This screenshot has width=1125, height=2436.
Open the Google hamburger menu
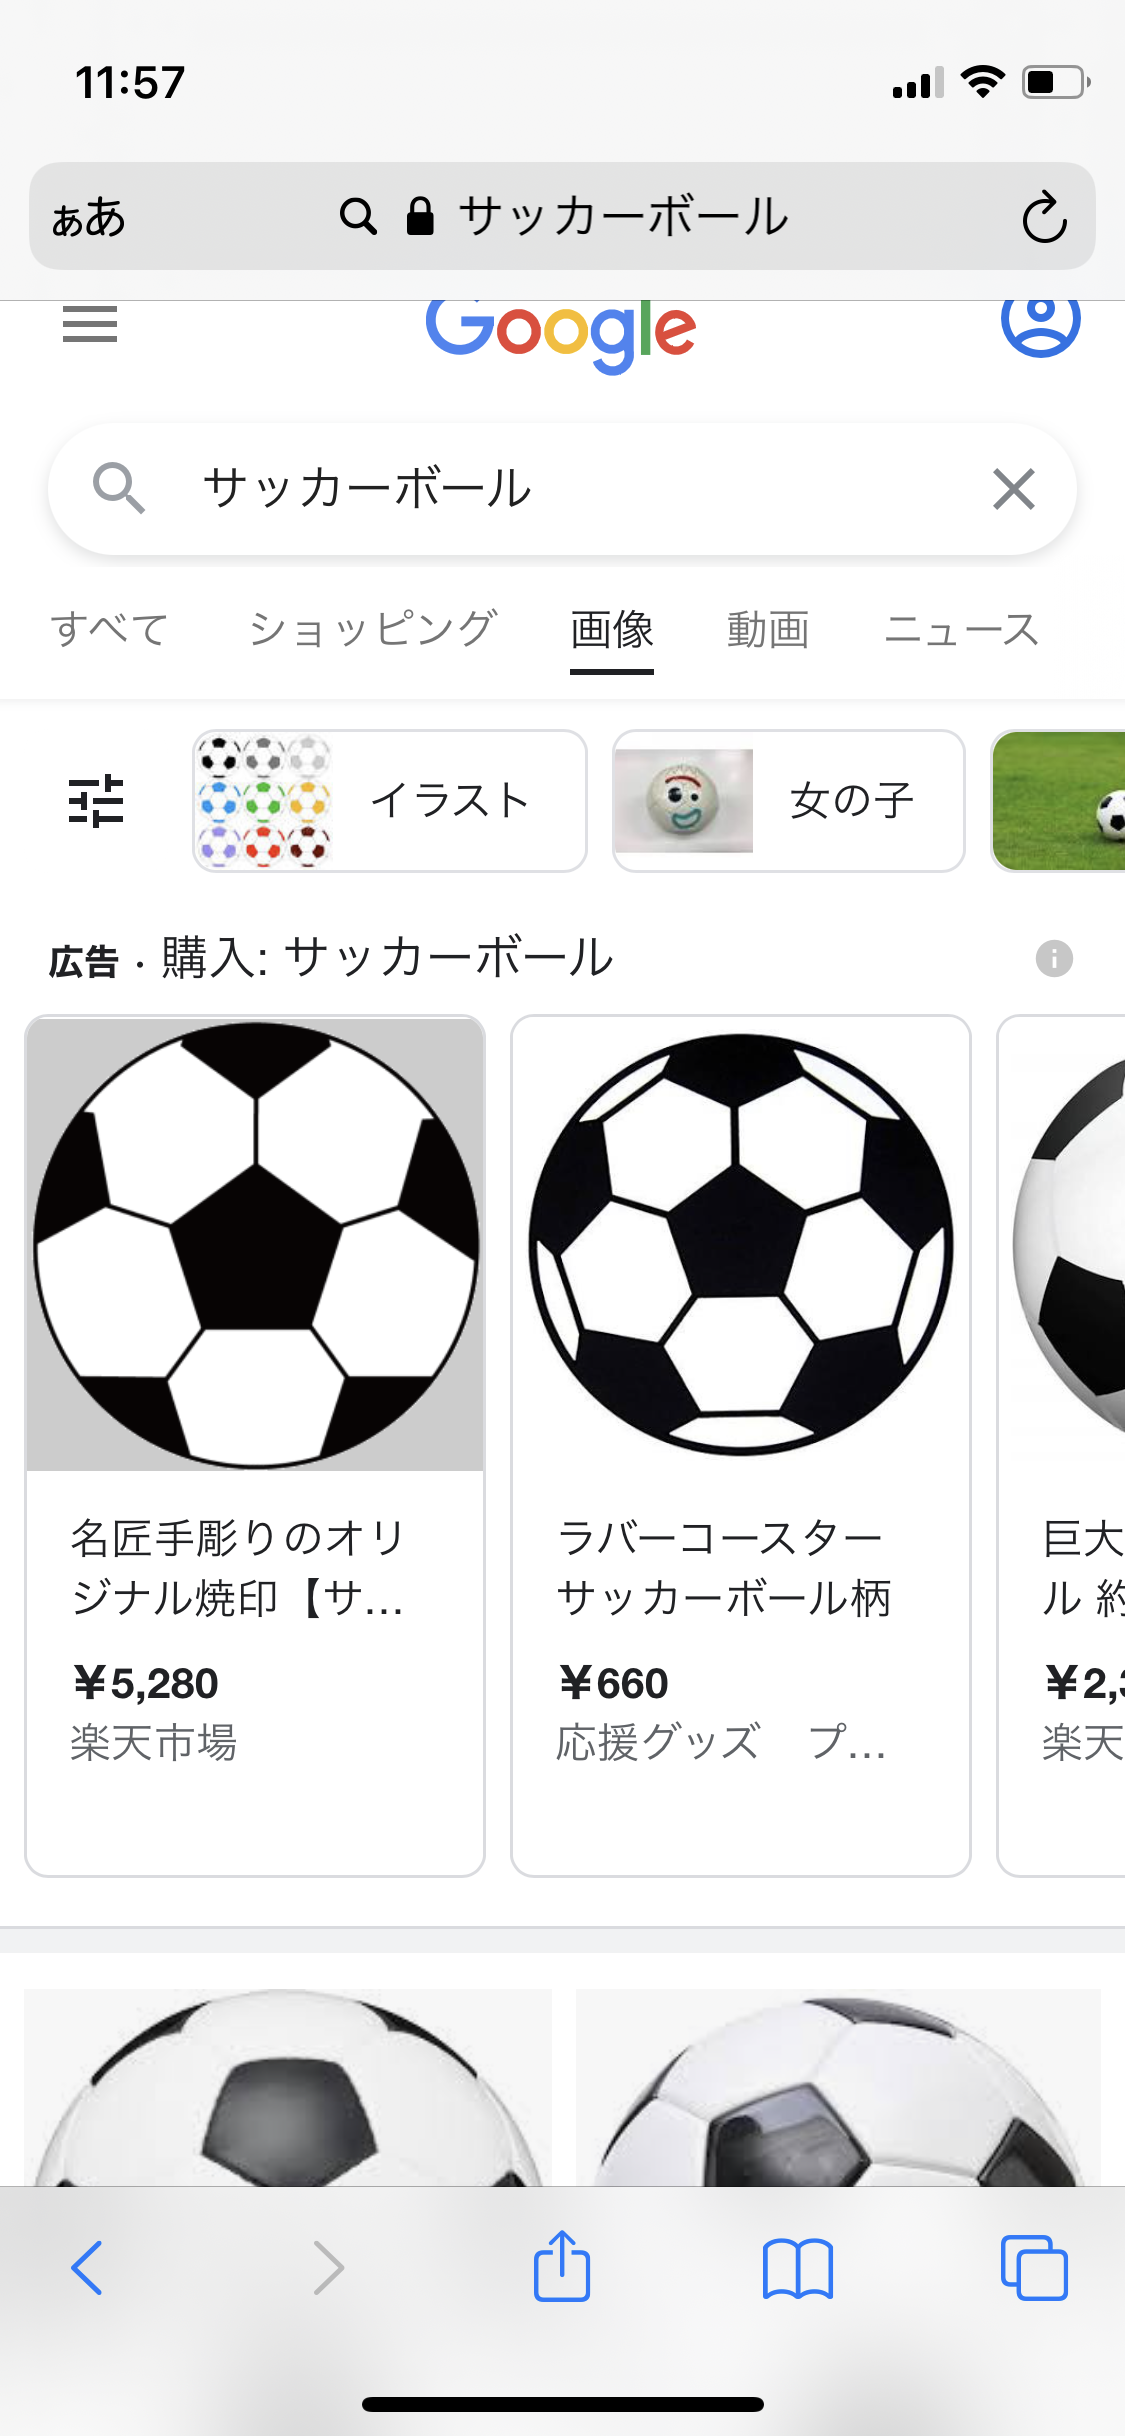pyautogui.click(x=90, y=324)
